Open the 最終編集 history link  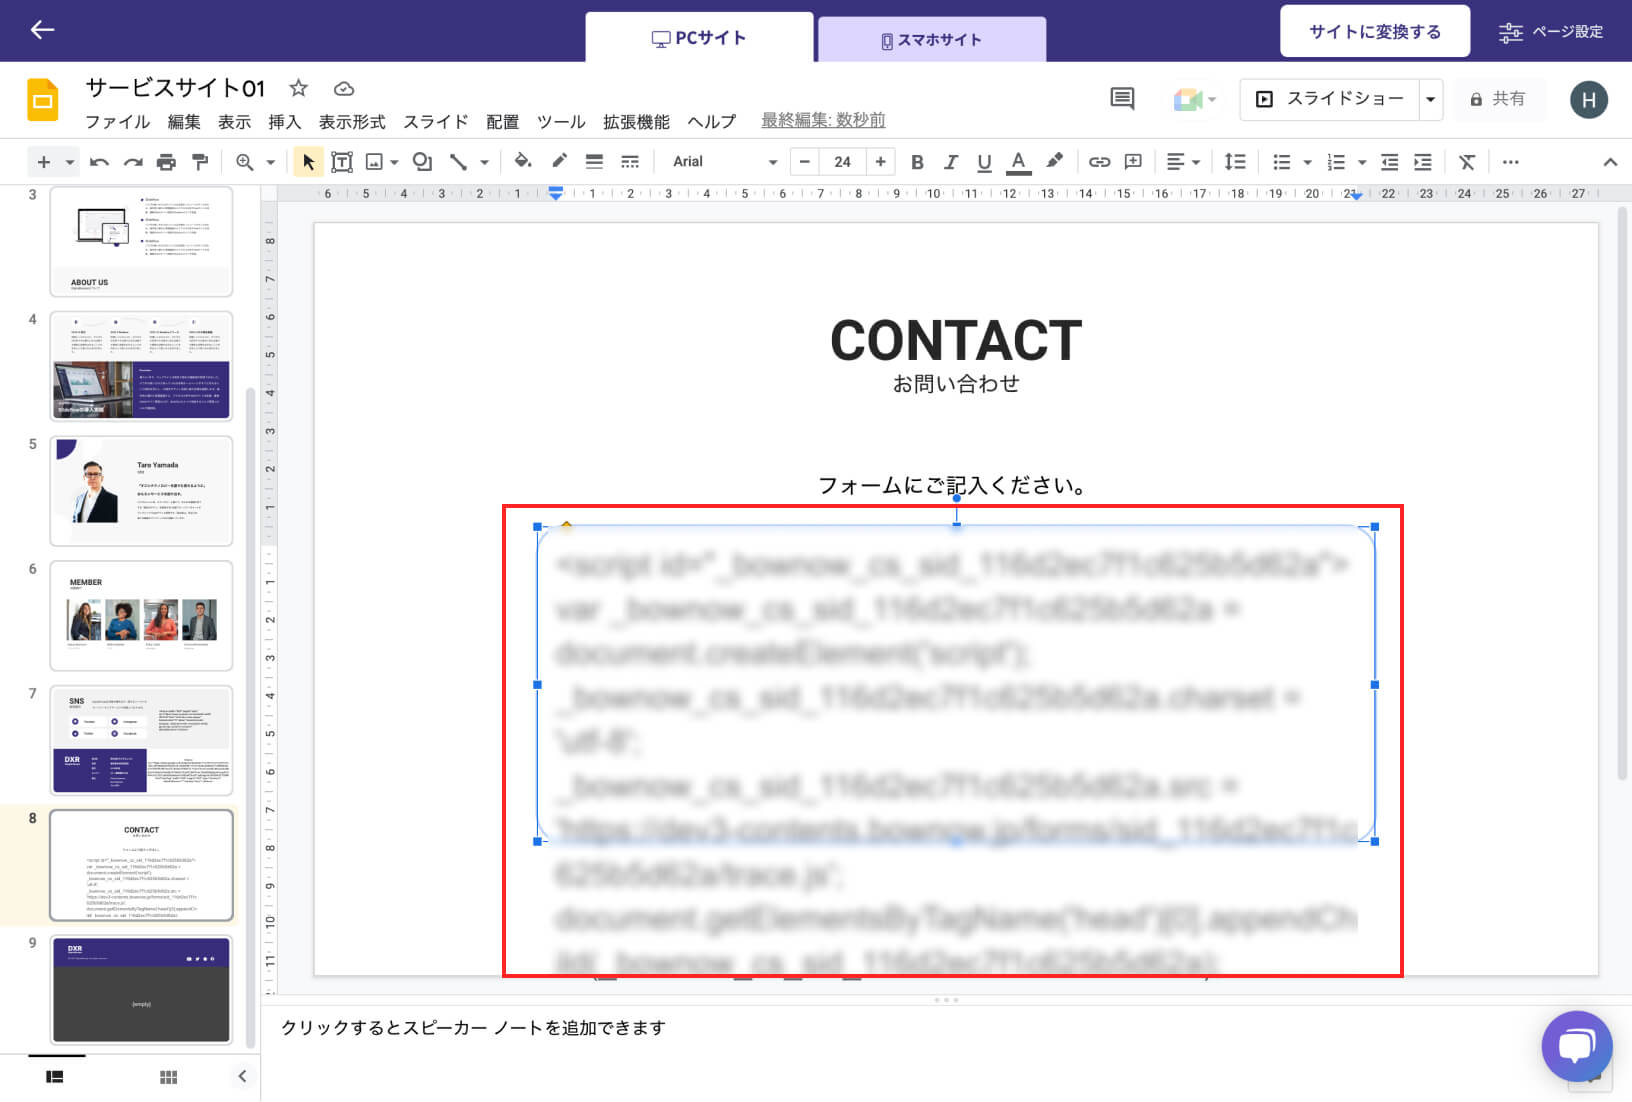823,120
